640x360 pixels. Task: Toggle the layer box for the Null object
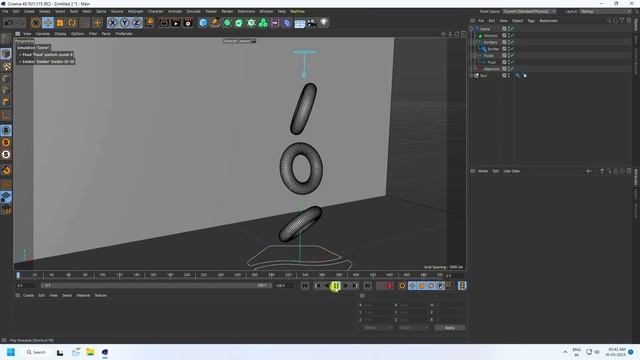[x=504, y=76]
